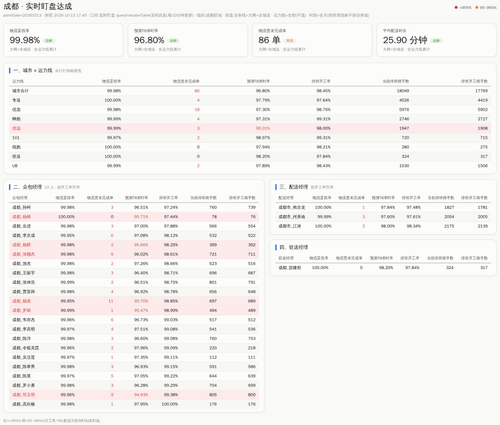Click the red badge beside 86 单
This screenshot has width=500, height=425.
(x=290, y=41)
